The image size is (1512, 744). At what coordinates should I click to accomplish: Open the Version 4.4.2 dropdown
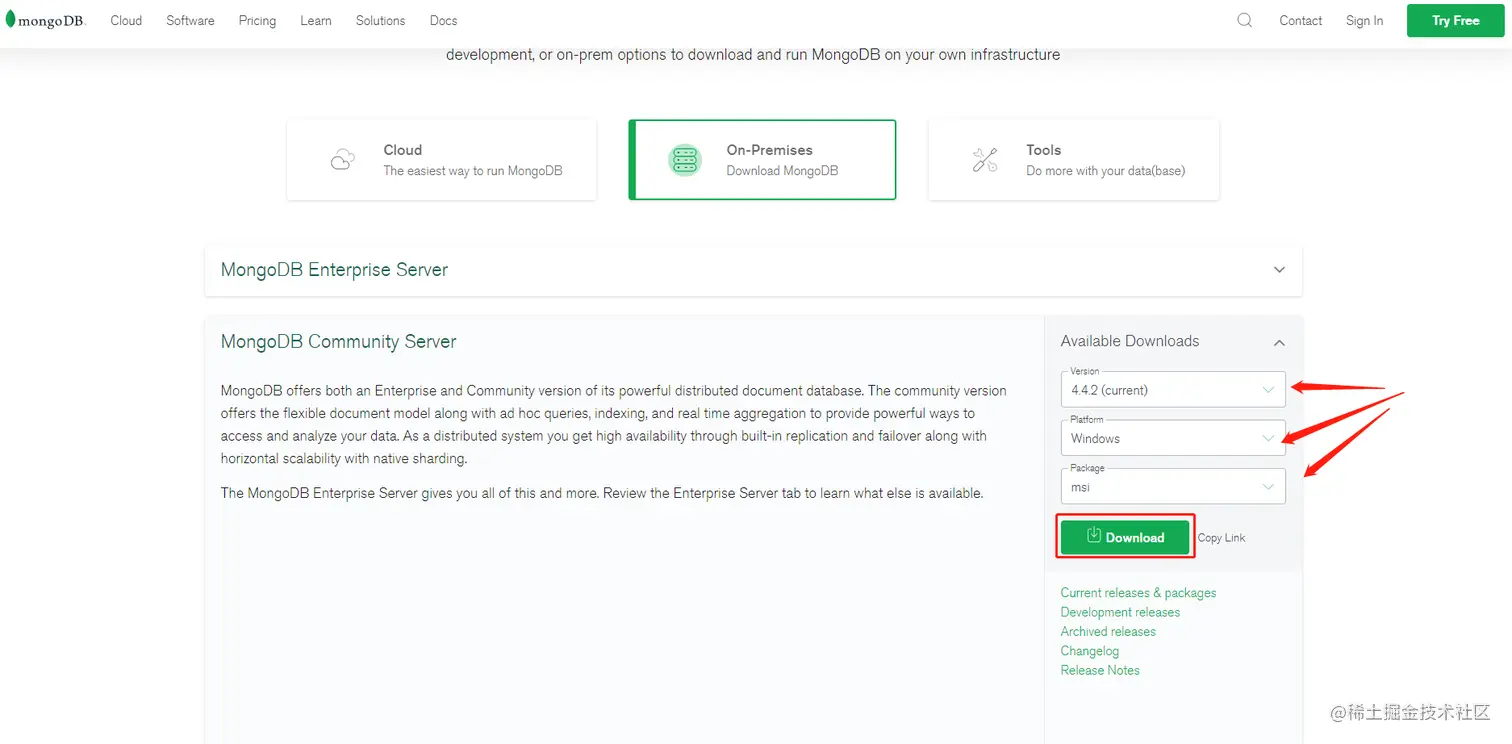click(1173, 389)
